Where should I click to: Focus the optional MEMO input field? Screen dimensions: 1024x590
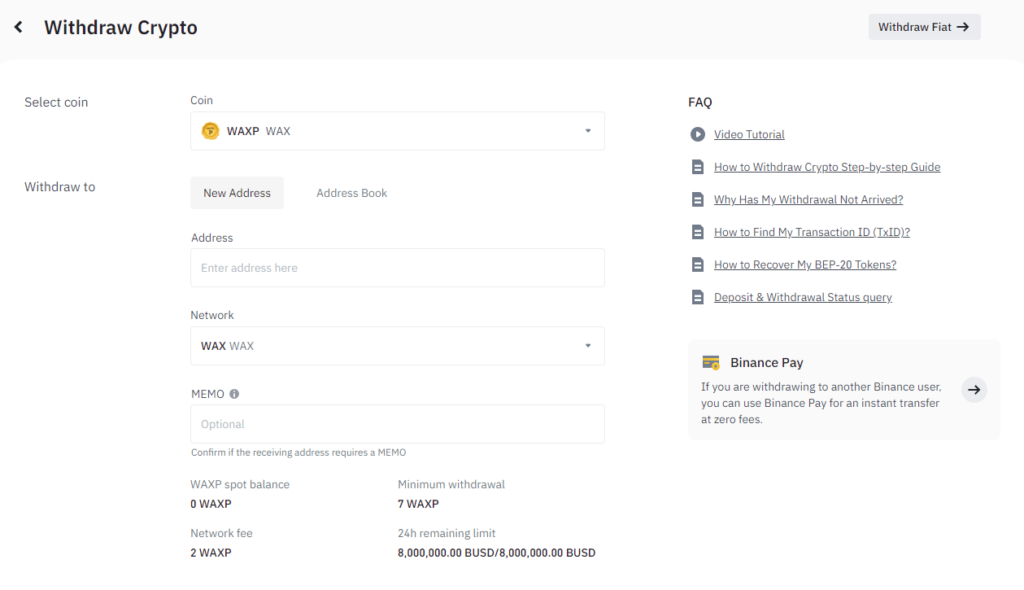tap(397, 424)
